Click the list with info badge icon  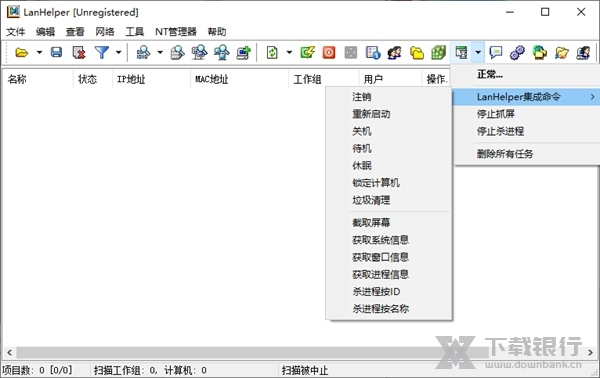pos(373,52)
